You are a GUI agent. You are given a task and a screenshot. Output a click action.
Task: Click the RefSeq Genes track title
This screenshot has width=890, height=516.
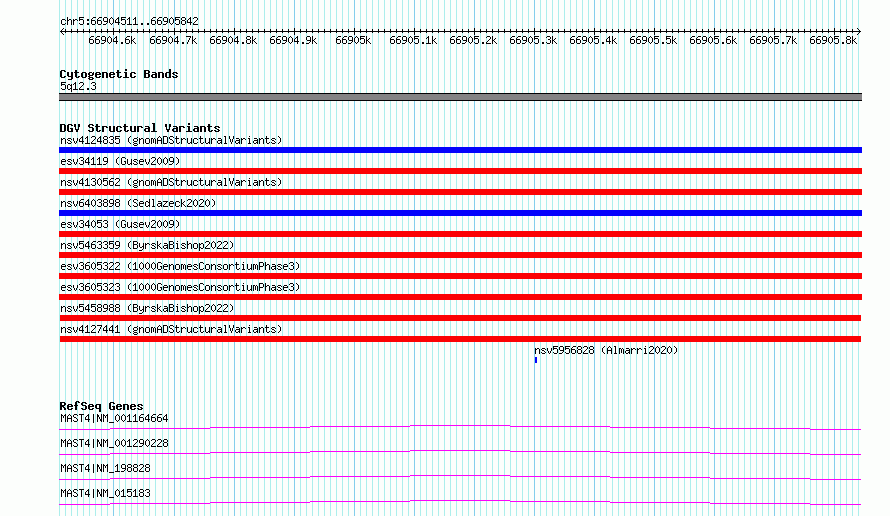tap(101, 406)
